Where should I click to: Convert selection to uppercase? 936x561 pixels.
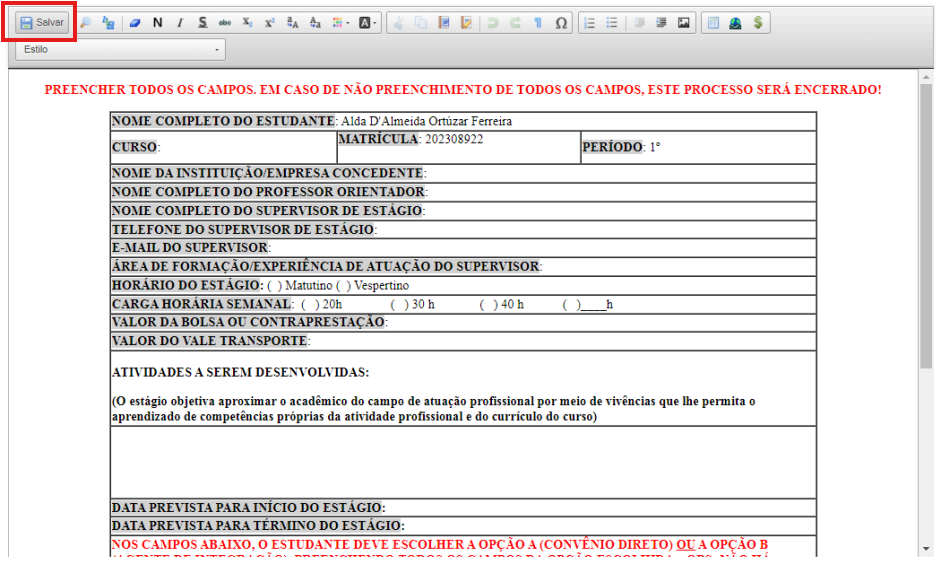(292, 23)
